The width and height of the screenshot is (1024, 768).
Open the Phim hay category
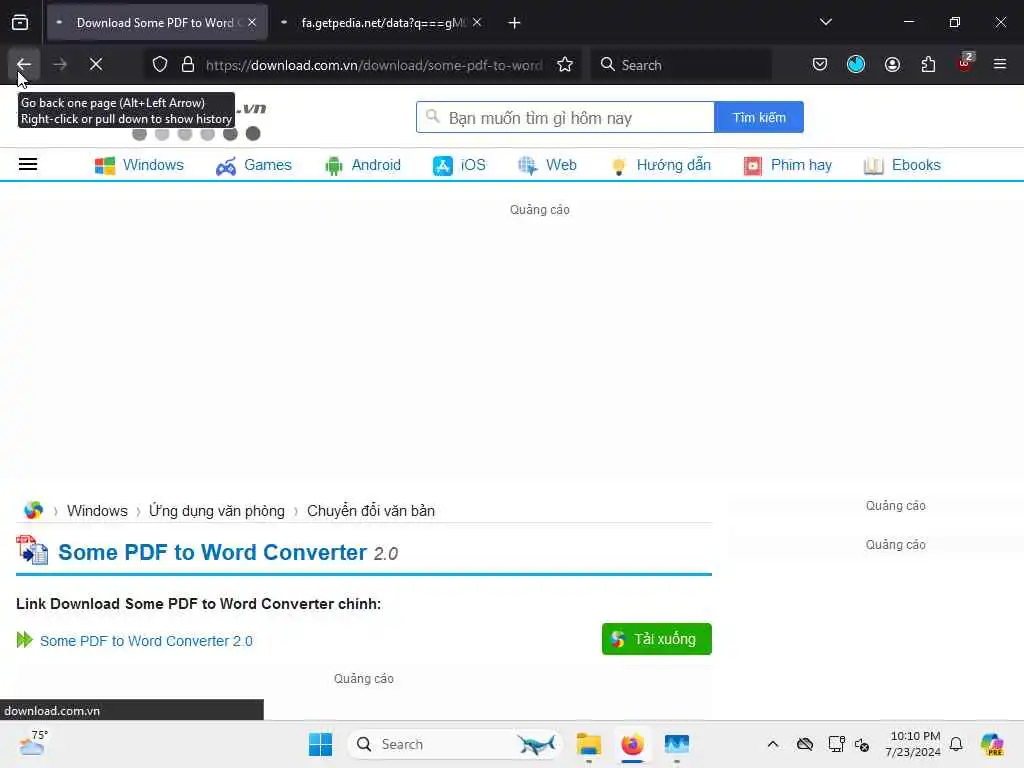788,165
